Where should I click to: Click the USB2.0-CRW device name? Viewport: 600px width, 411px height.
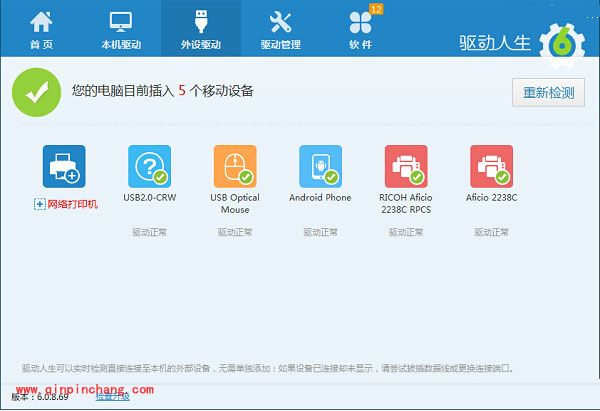click(150, 197)
